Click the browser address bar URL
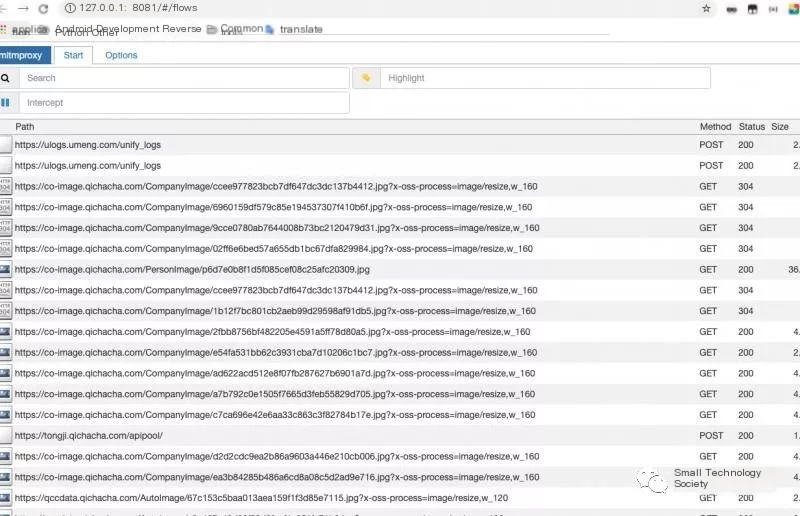This screenshot has width=800, height=516. (x=138, y=8)
